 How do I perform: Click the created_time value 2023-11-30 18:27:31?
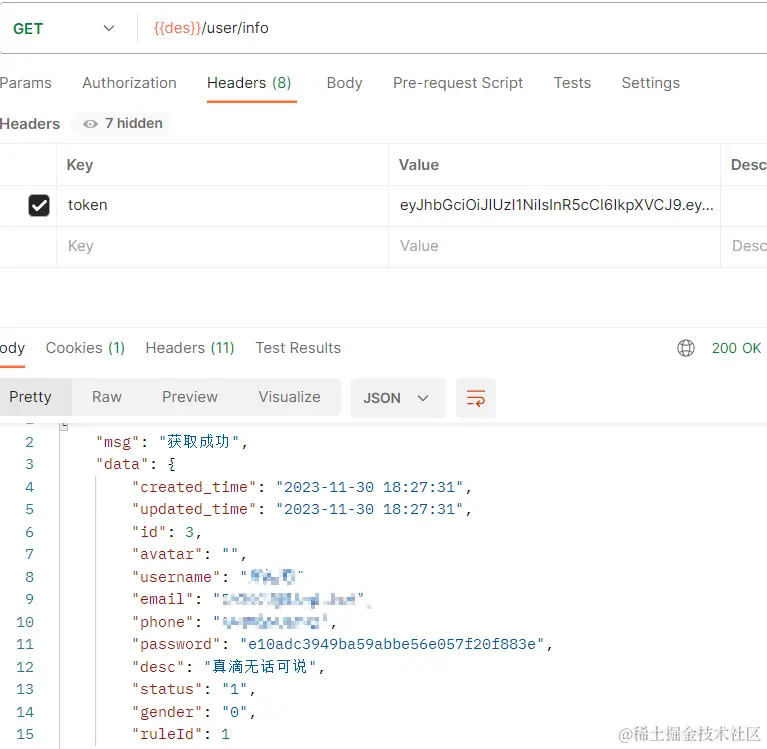(x=369, y=487)
